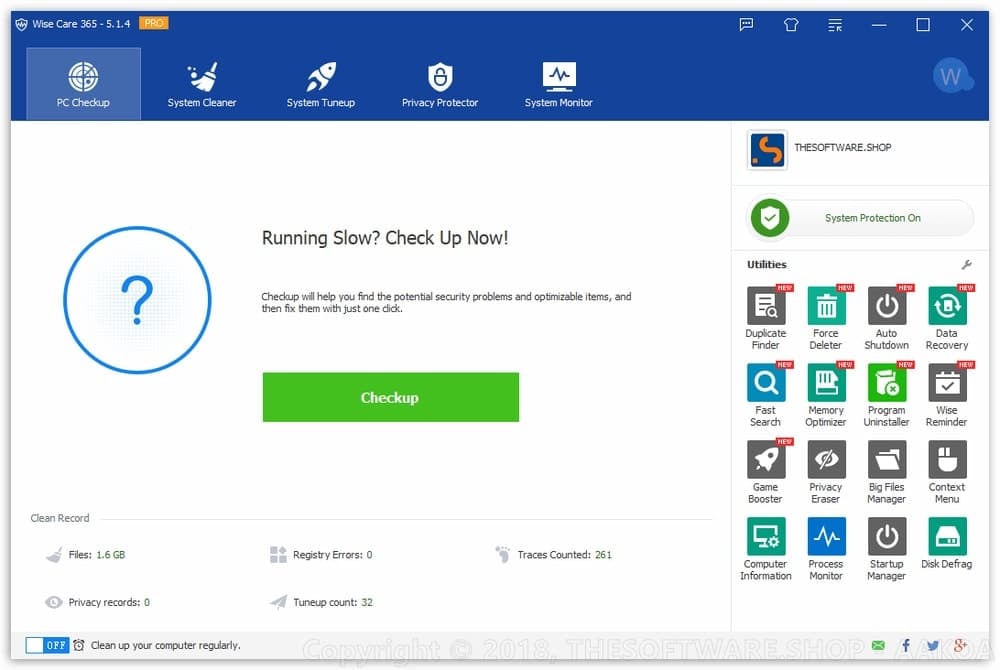Open the Wise Reminder utility
Screen dimensions: 1000x670
coord(946,395)
